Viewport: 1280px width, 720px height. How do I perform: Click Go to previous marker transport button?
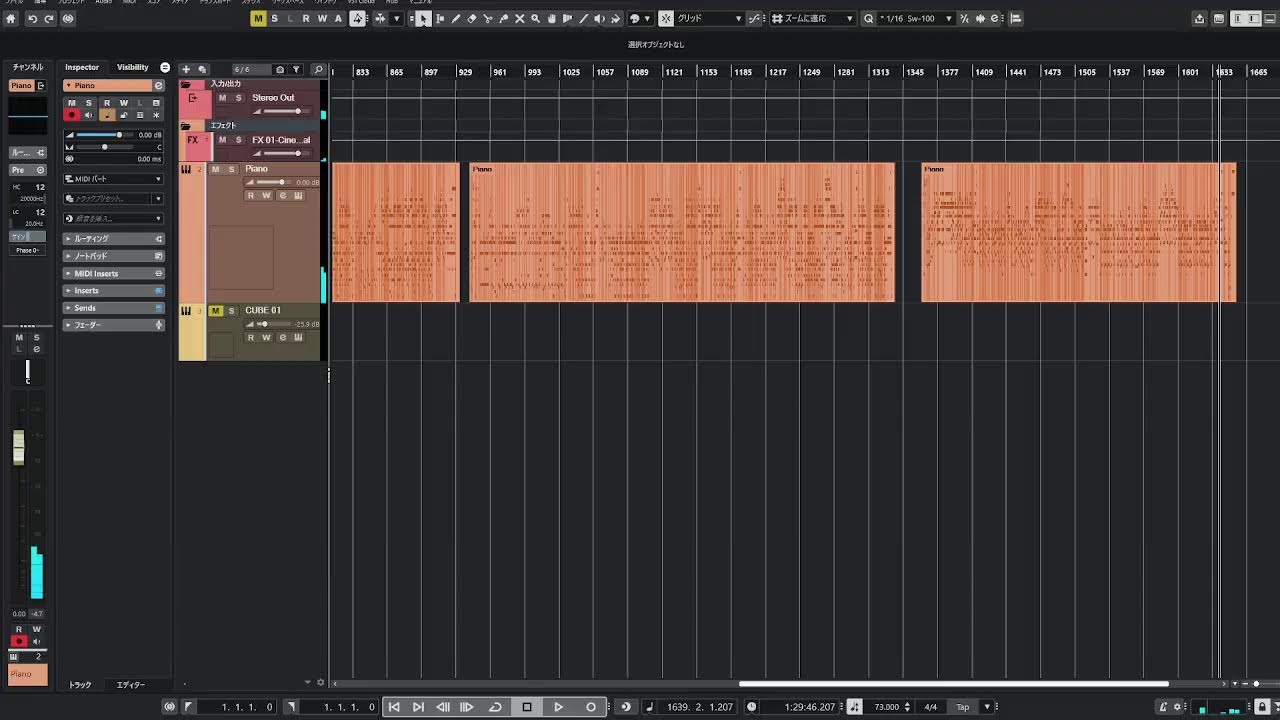tap(394, 707)
